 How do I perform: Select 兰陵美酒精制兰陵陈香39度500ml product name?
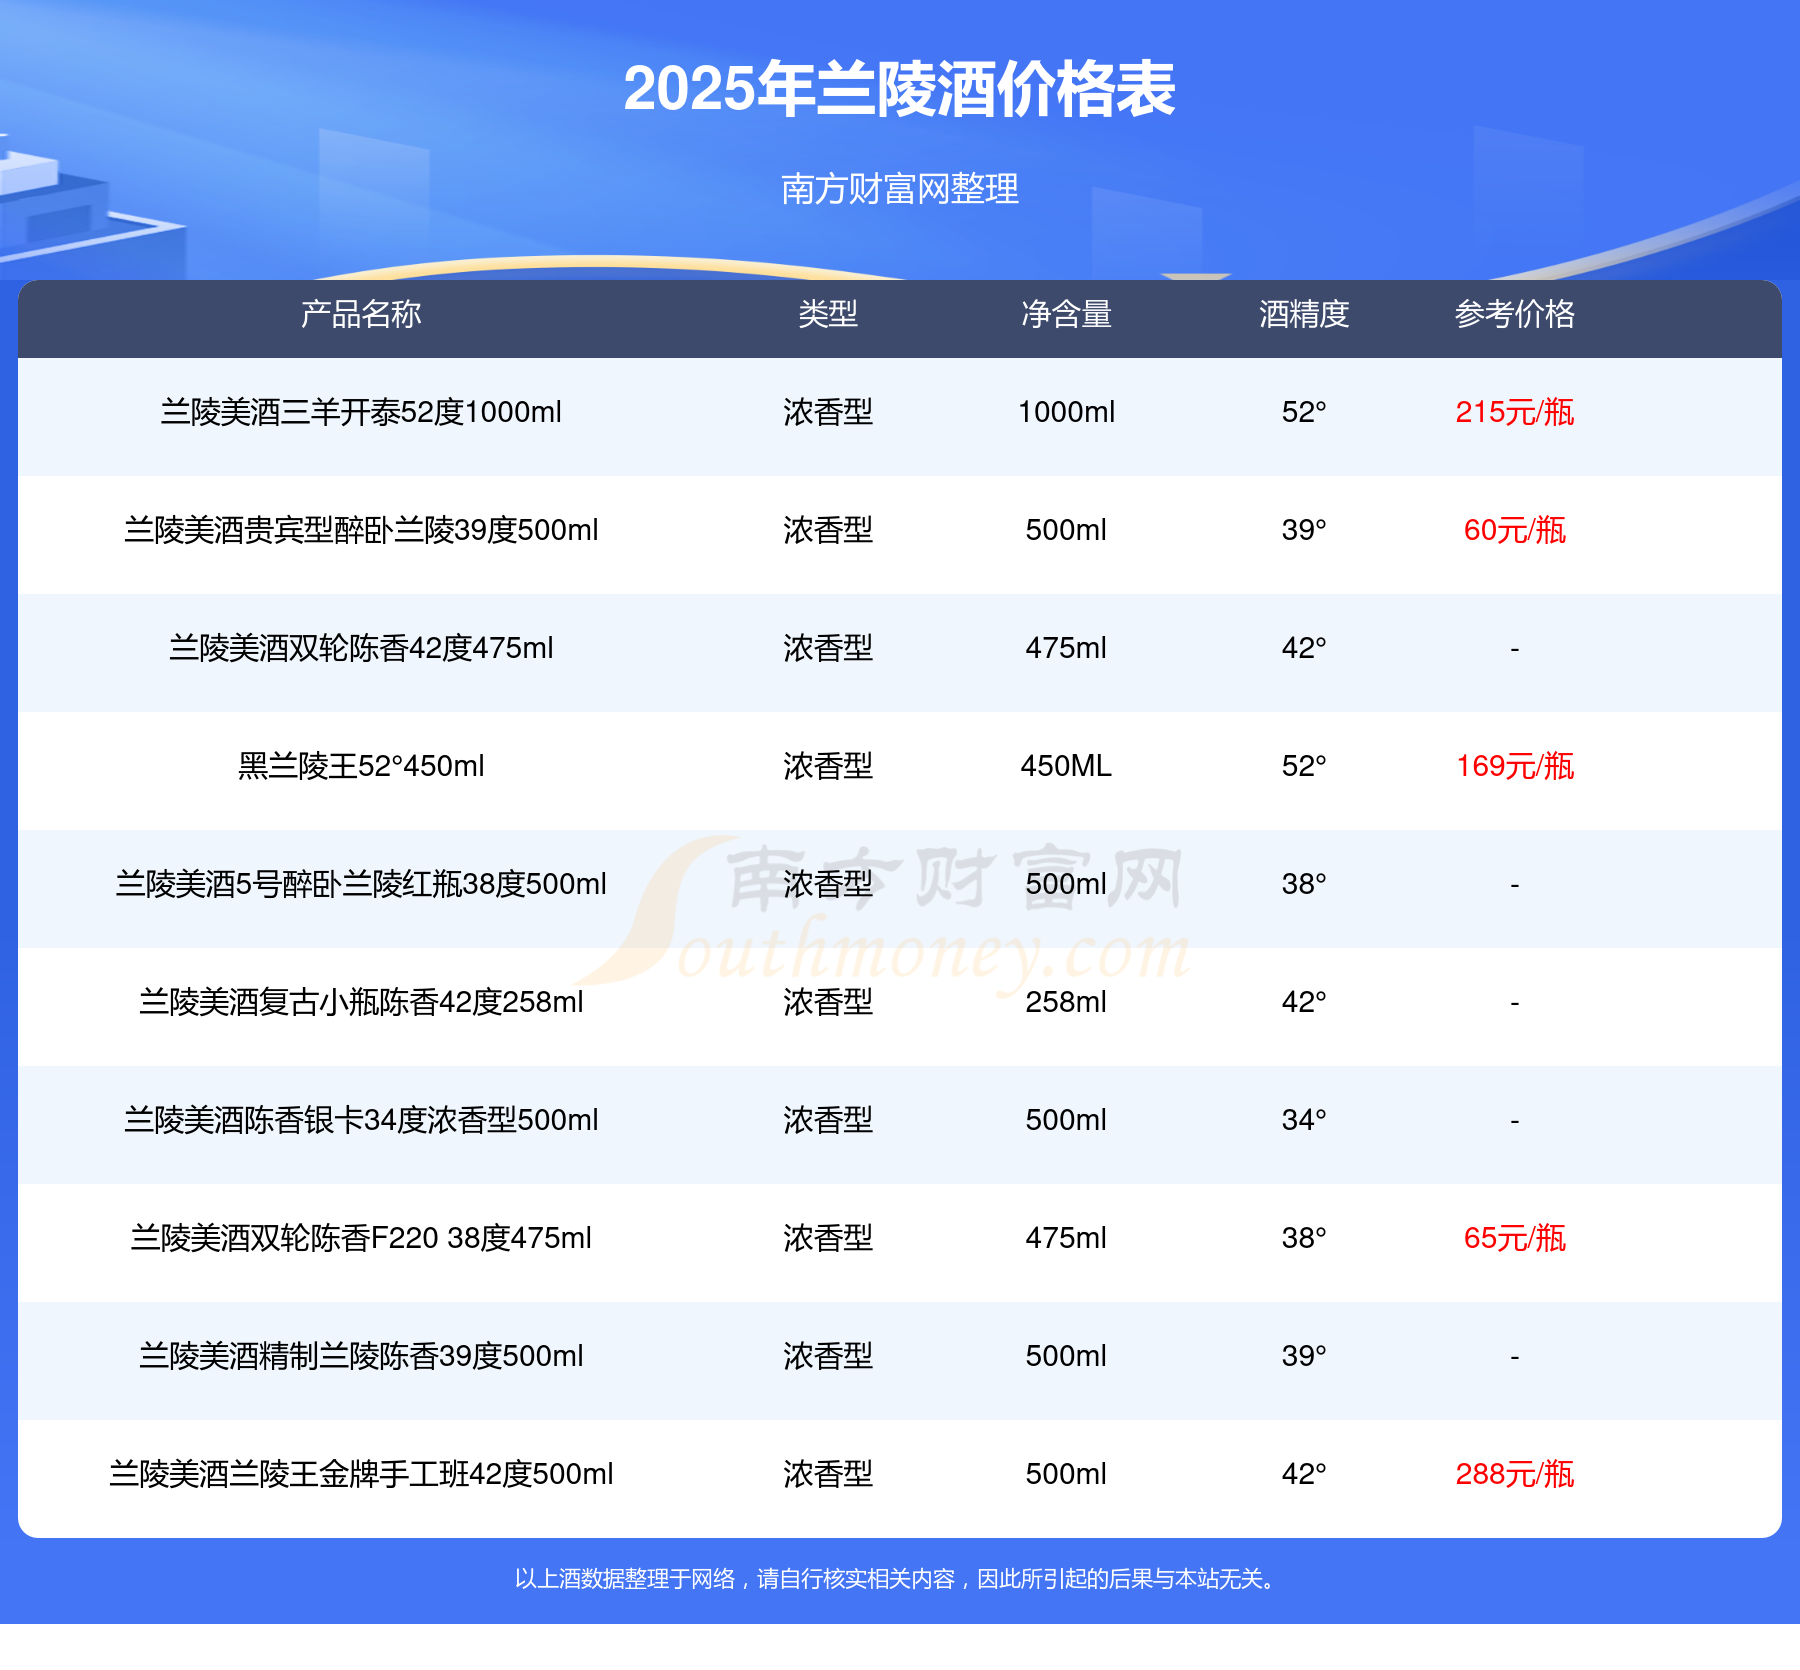361,1356
